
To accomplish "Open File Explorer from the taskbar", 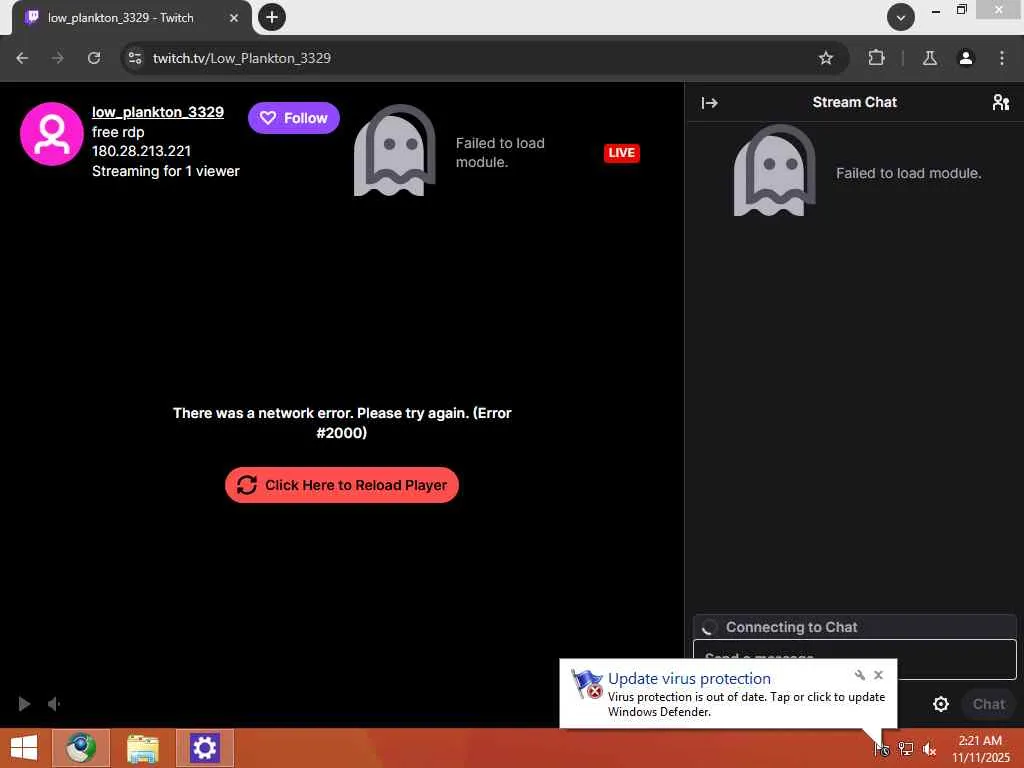I will coord(142,748).
